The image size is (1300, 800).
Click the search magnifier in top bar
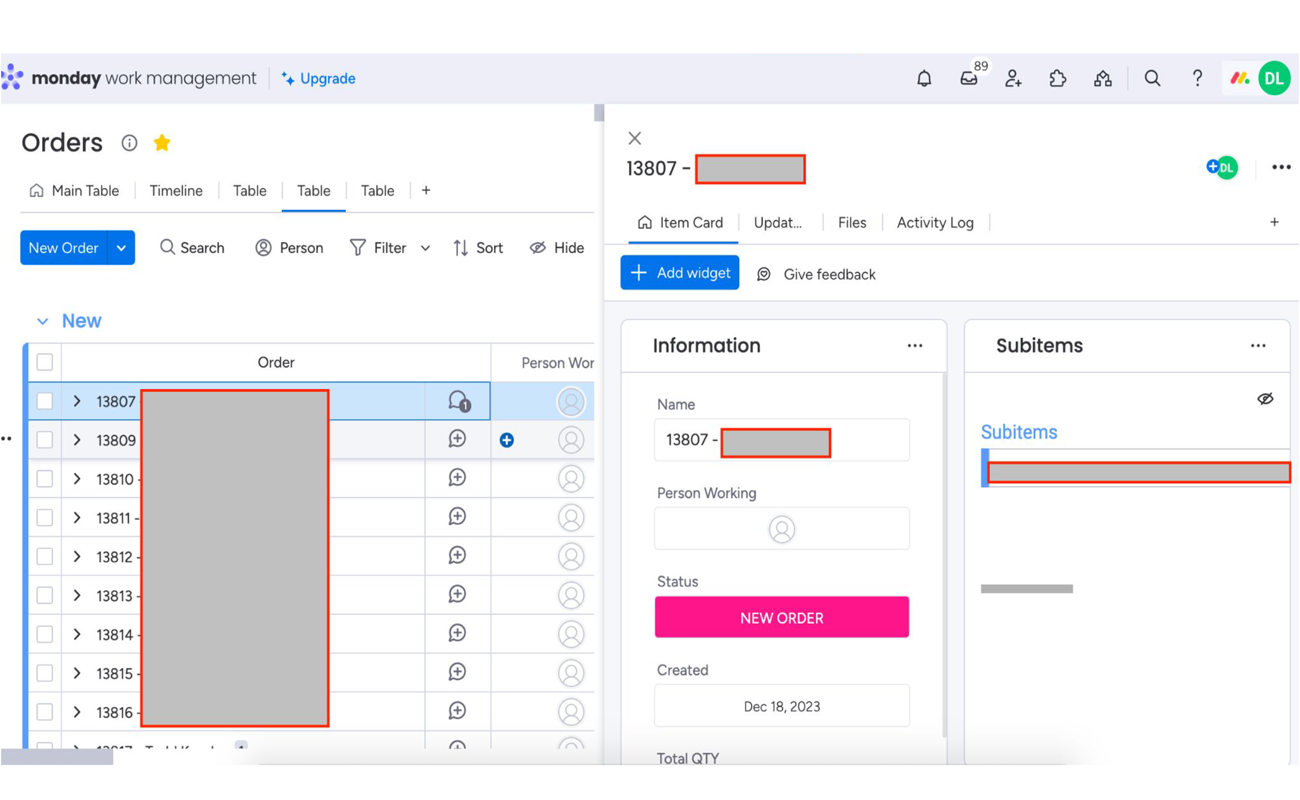click(1153, 78)
